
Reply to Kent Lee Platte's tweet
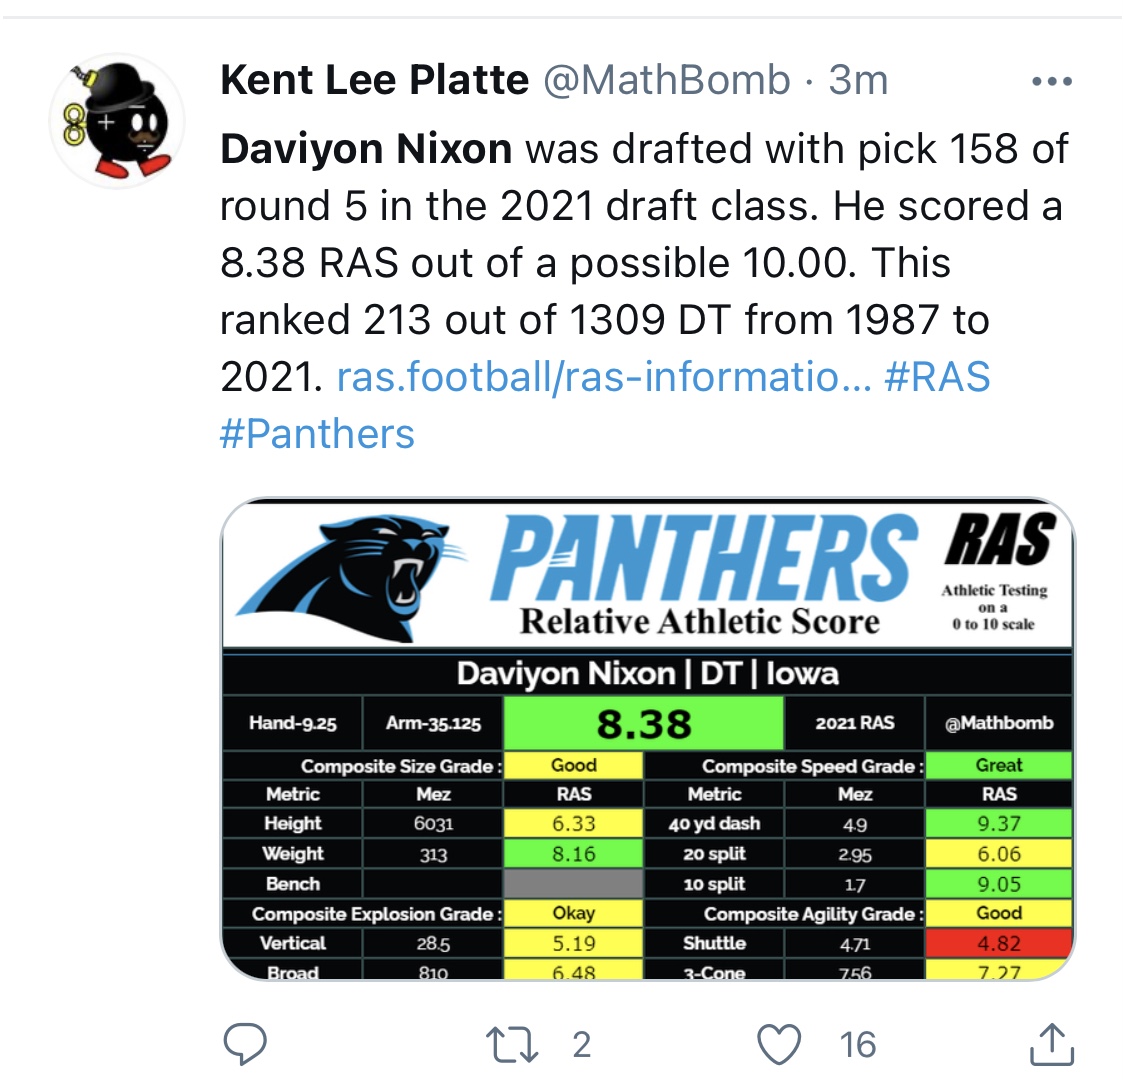(x=244, y=1044)
